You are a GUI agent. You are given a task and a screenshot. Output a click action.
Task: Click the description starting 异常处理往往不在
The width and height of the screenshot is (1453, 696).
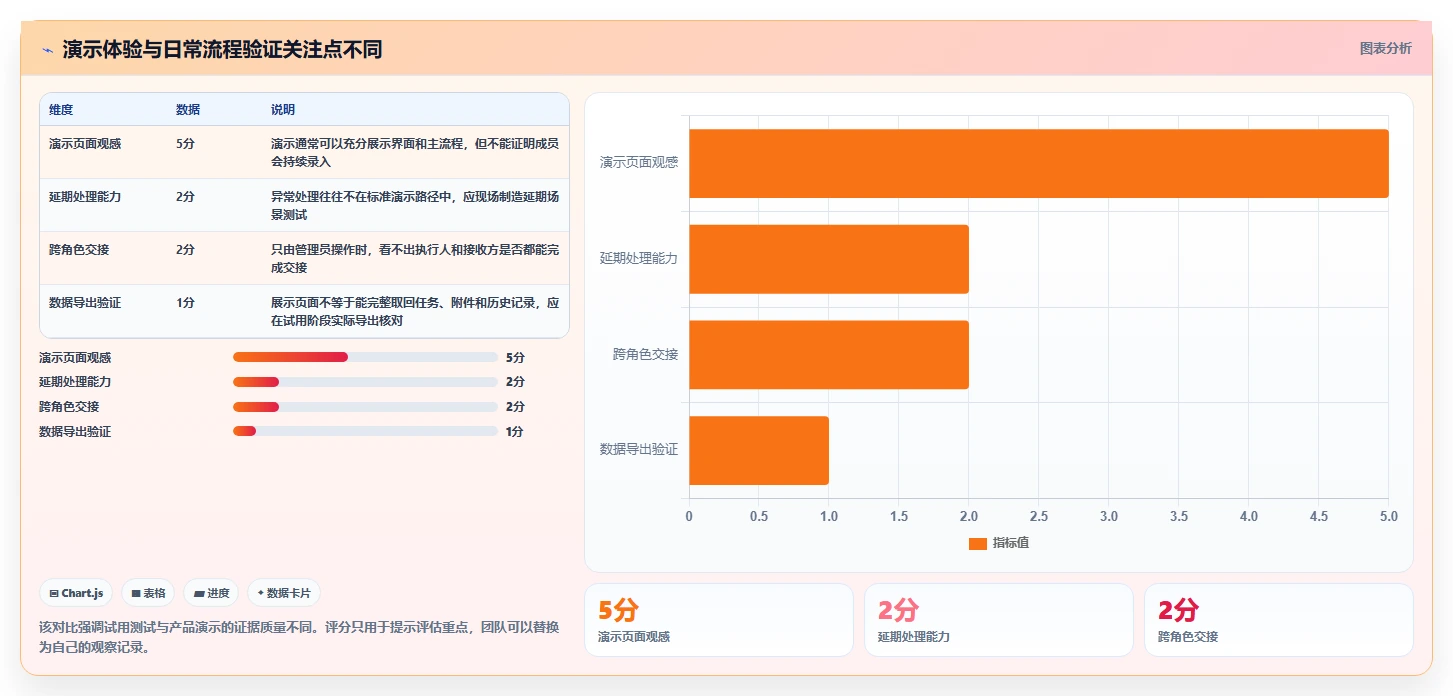415,206
